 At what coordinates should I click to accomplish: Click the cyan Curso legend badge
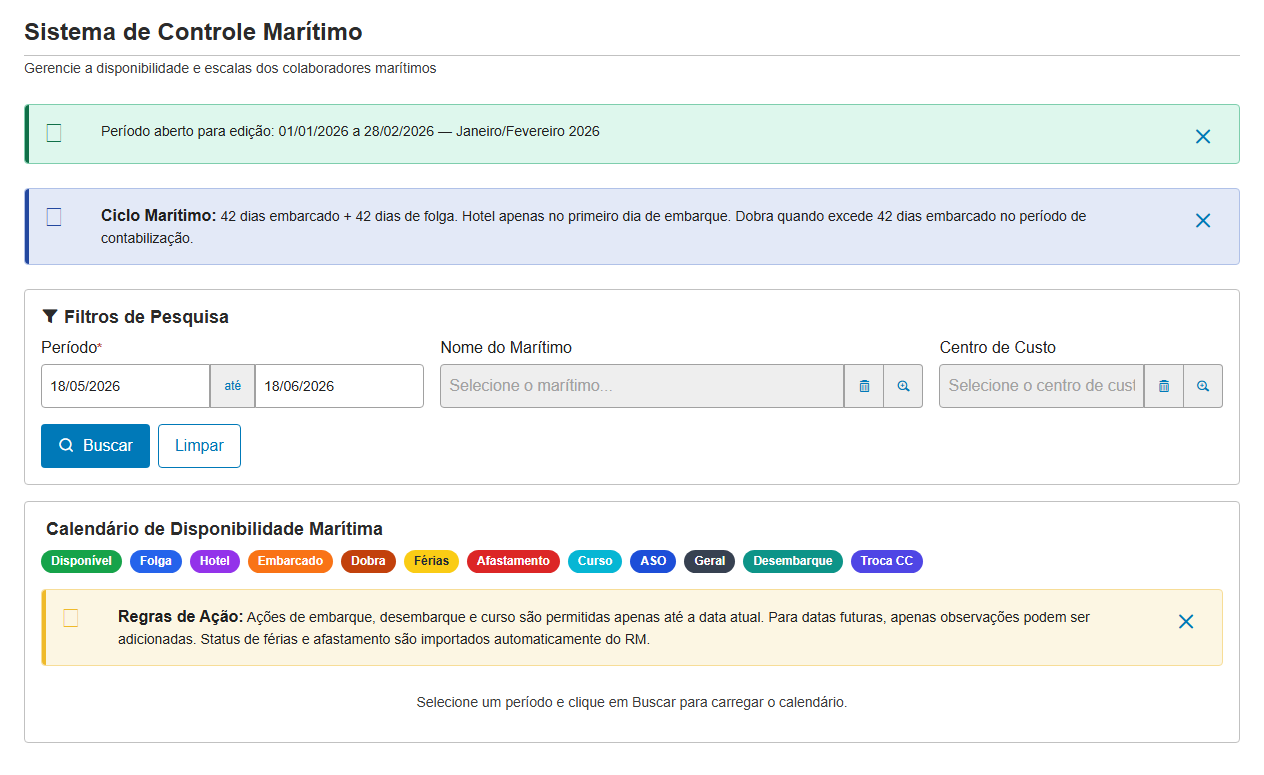pos(595,561)
